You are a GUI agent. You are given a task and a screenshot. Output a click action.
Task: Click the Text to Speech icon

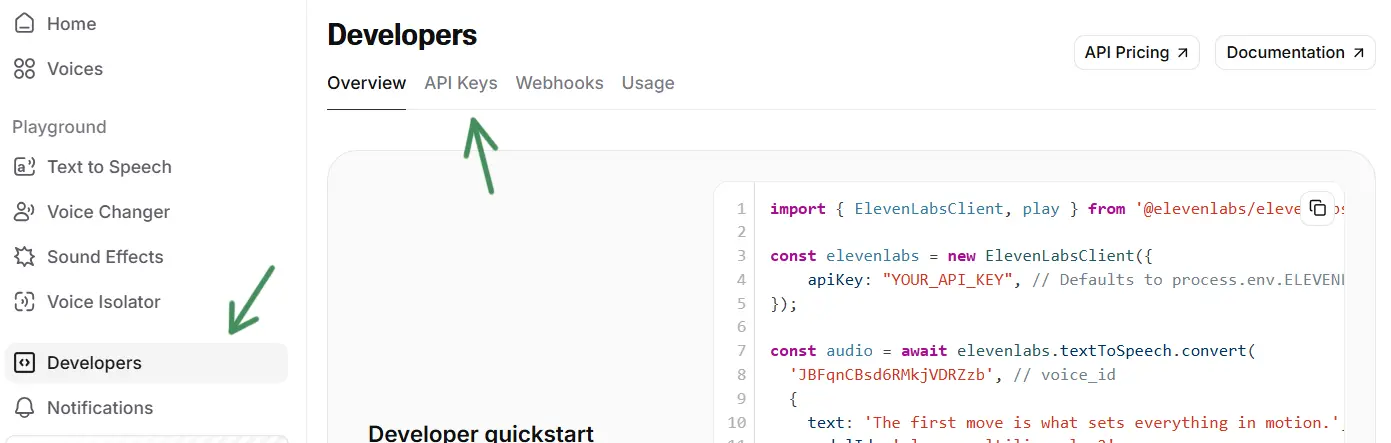click(x=25, y=167)
